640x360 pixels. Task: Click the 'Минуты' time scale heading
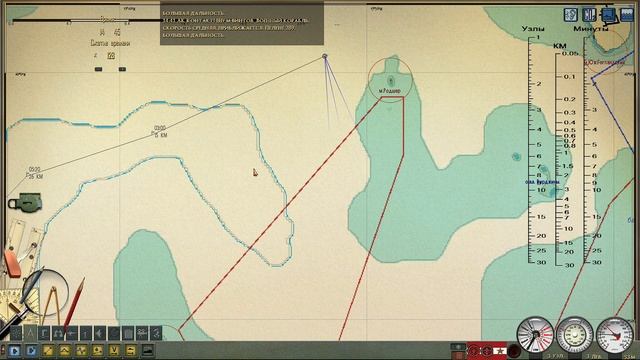pyautogui.click(x=591, y=29)
